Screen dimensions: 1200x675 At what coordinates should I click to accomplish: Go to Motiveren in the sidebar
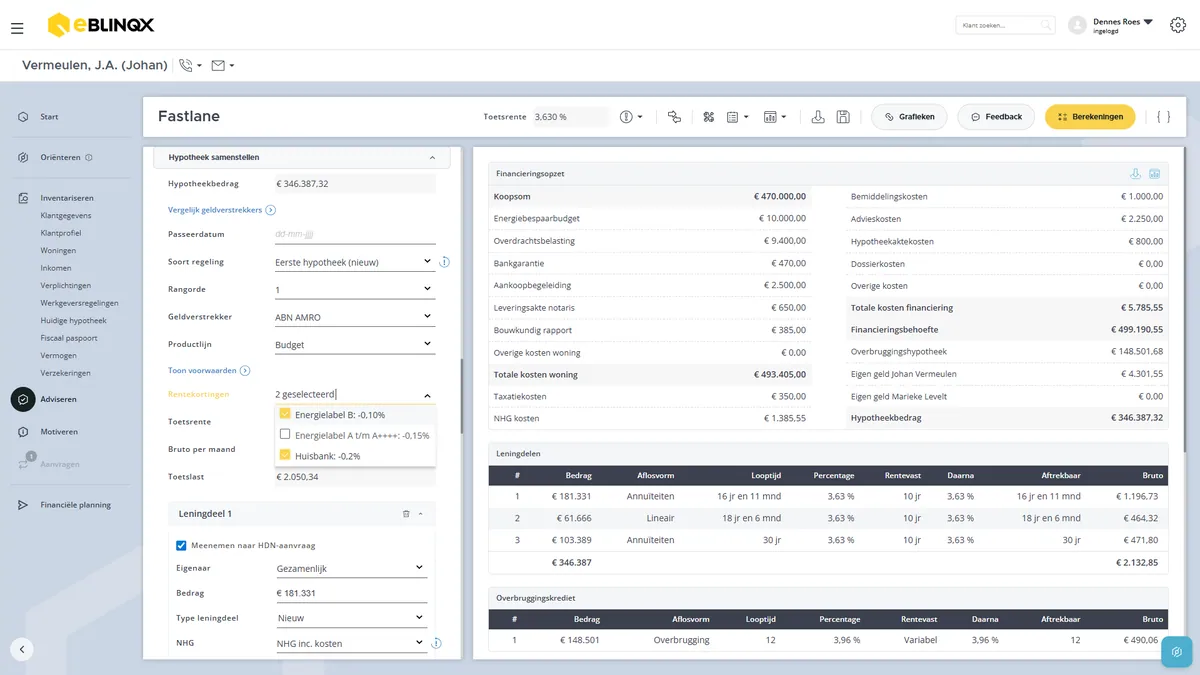point(59,432)
